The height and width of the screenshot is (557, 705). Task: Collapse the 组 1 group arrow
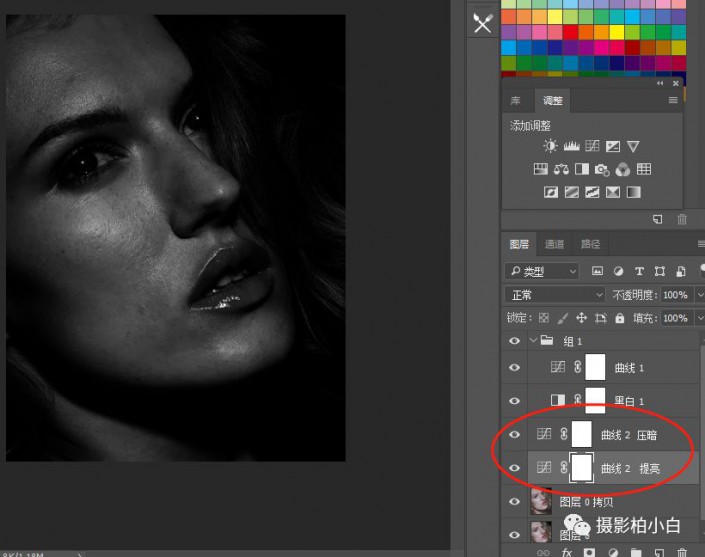pos(532,341)
